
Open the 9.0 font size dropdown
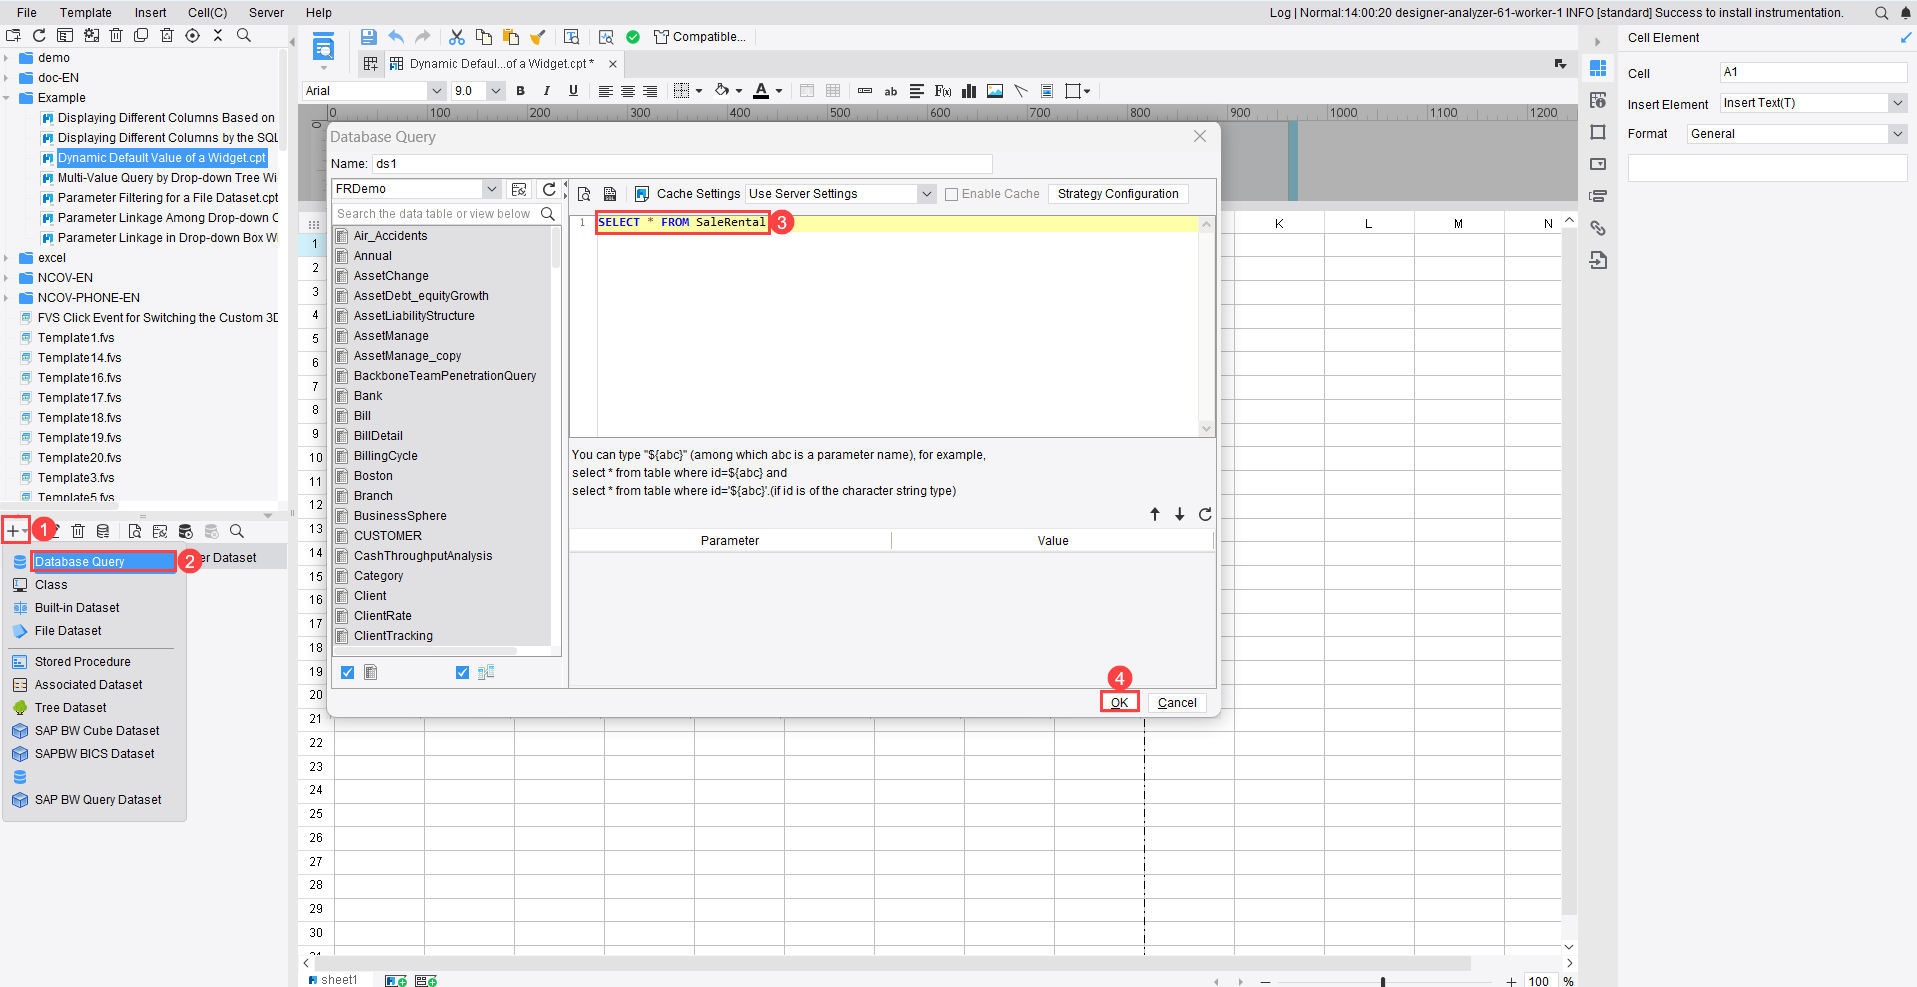tap(478, 91)
